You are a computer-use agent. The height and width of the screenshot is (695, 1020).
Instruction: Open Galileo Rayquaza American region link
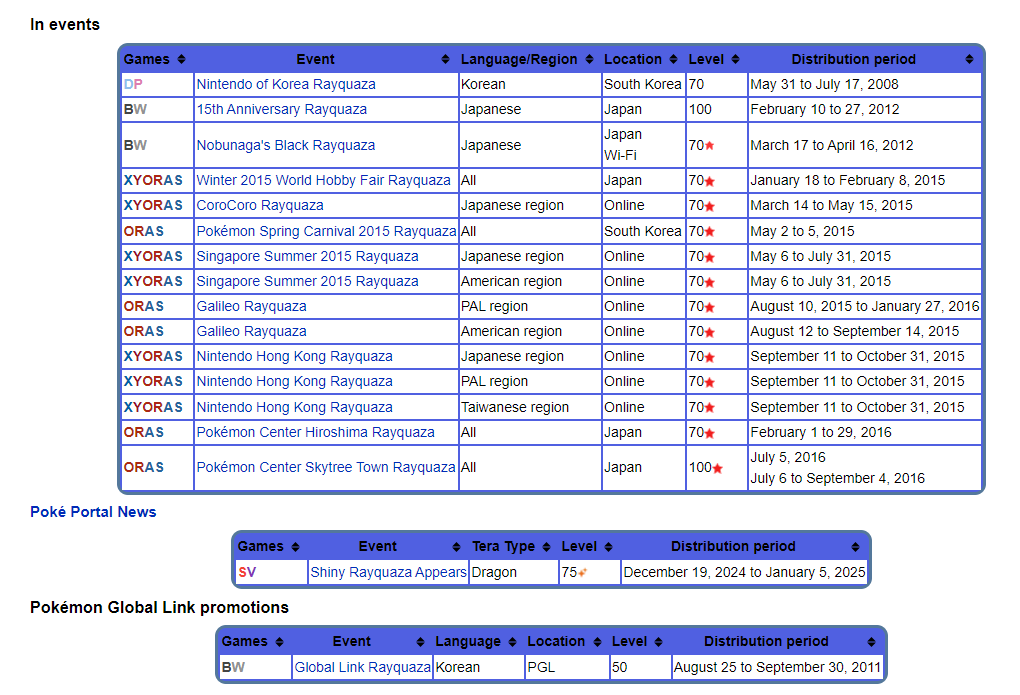tap(252, 332)
